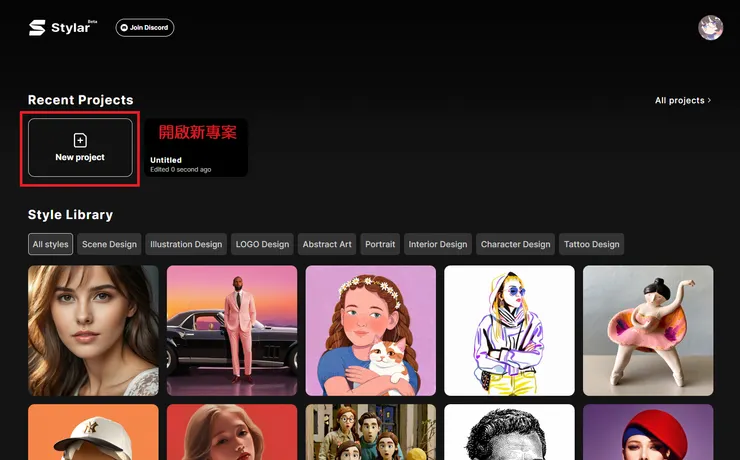Click the Stylar wordmark text
The image size is (740, 460).
pos(70,28)
